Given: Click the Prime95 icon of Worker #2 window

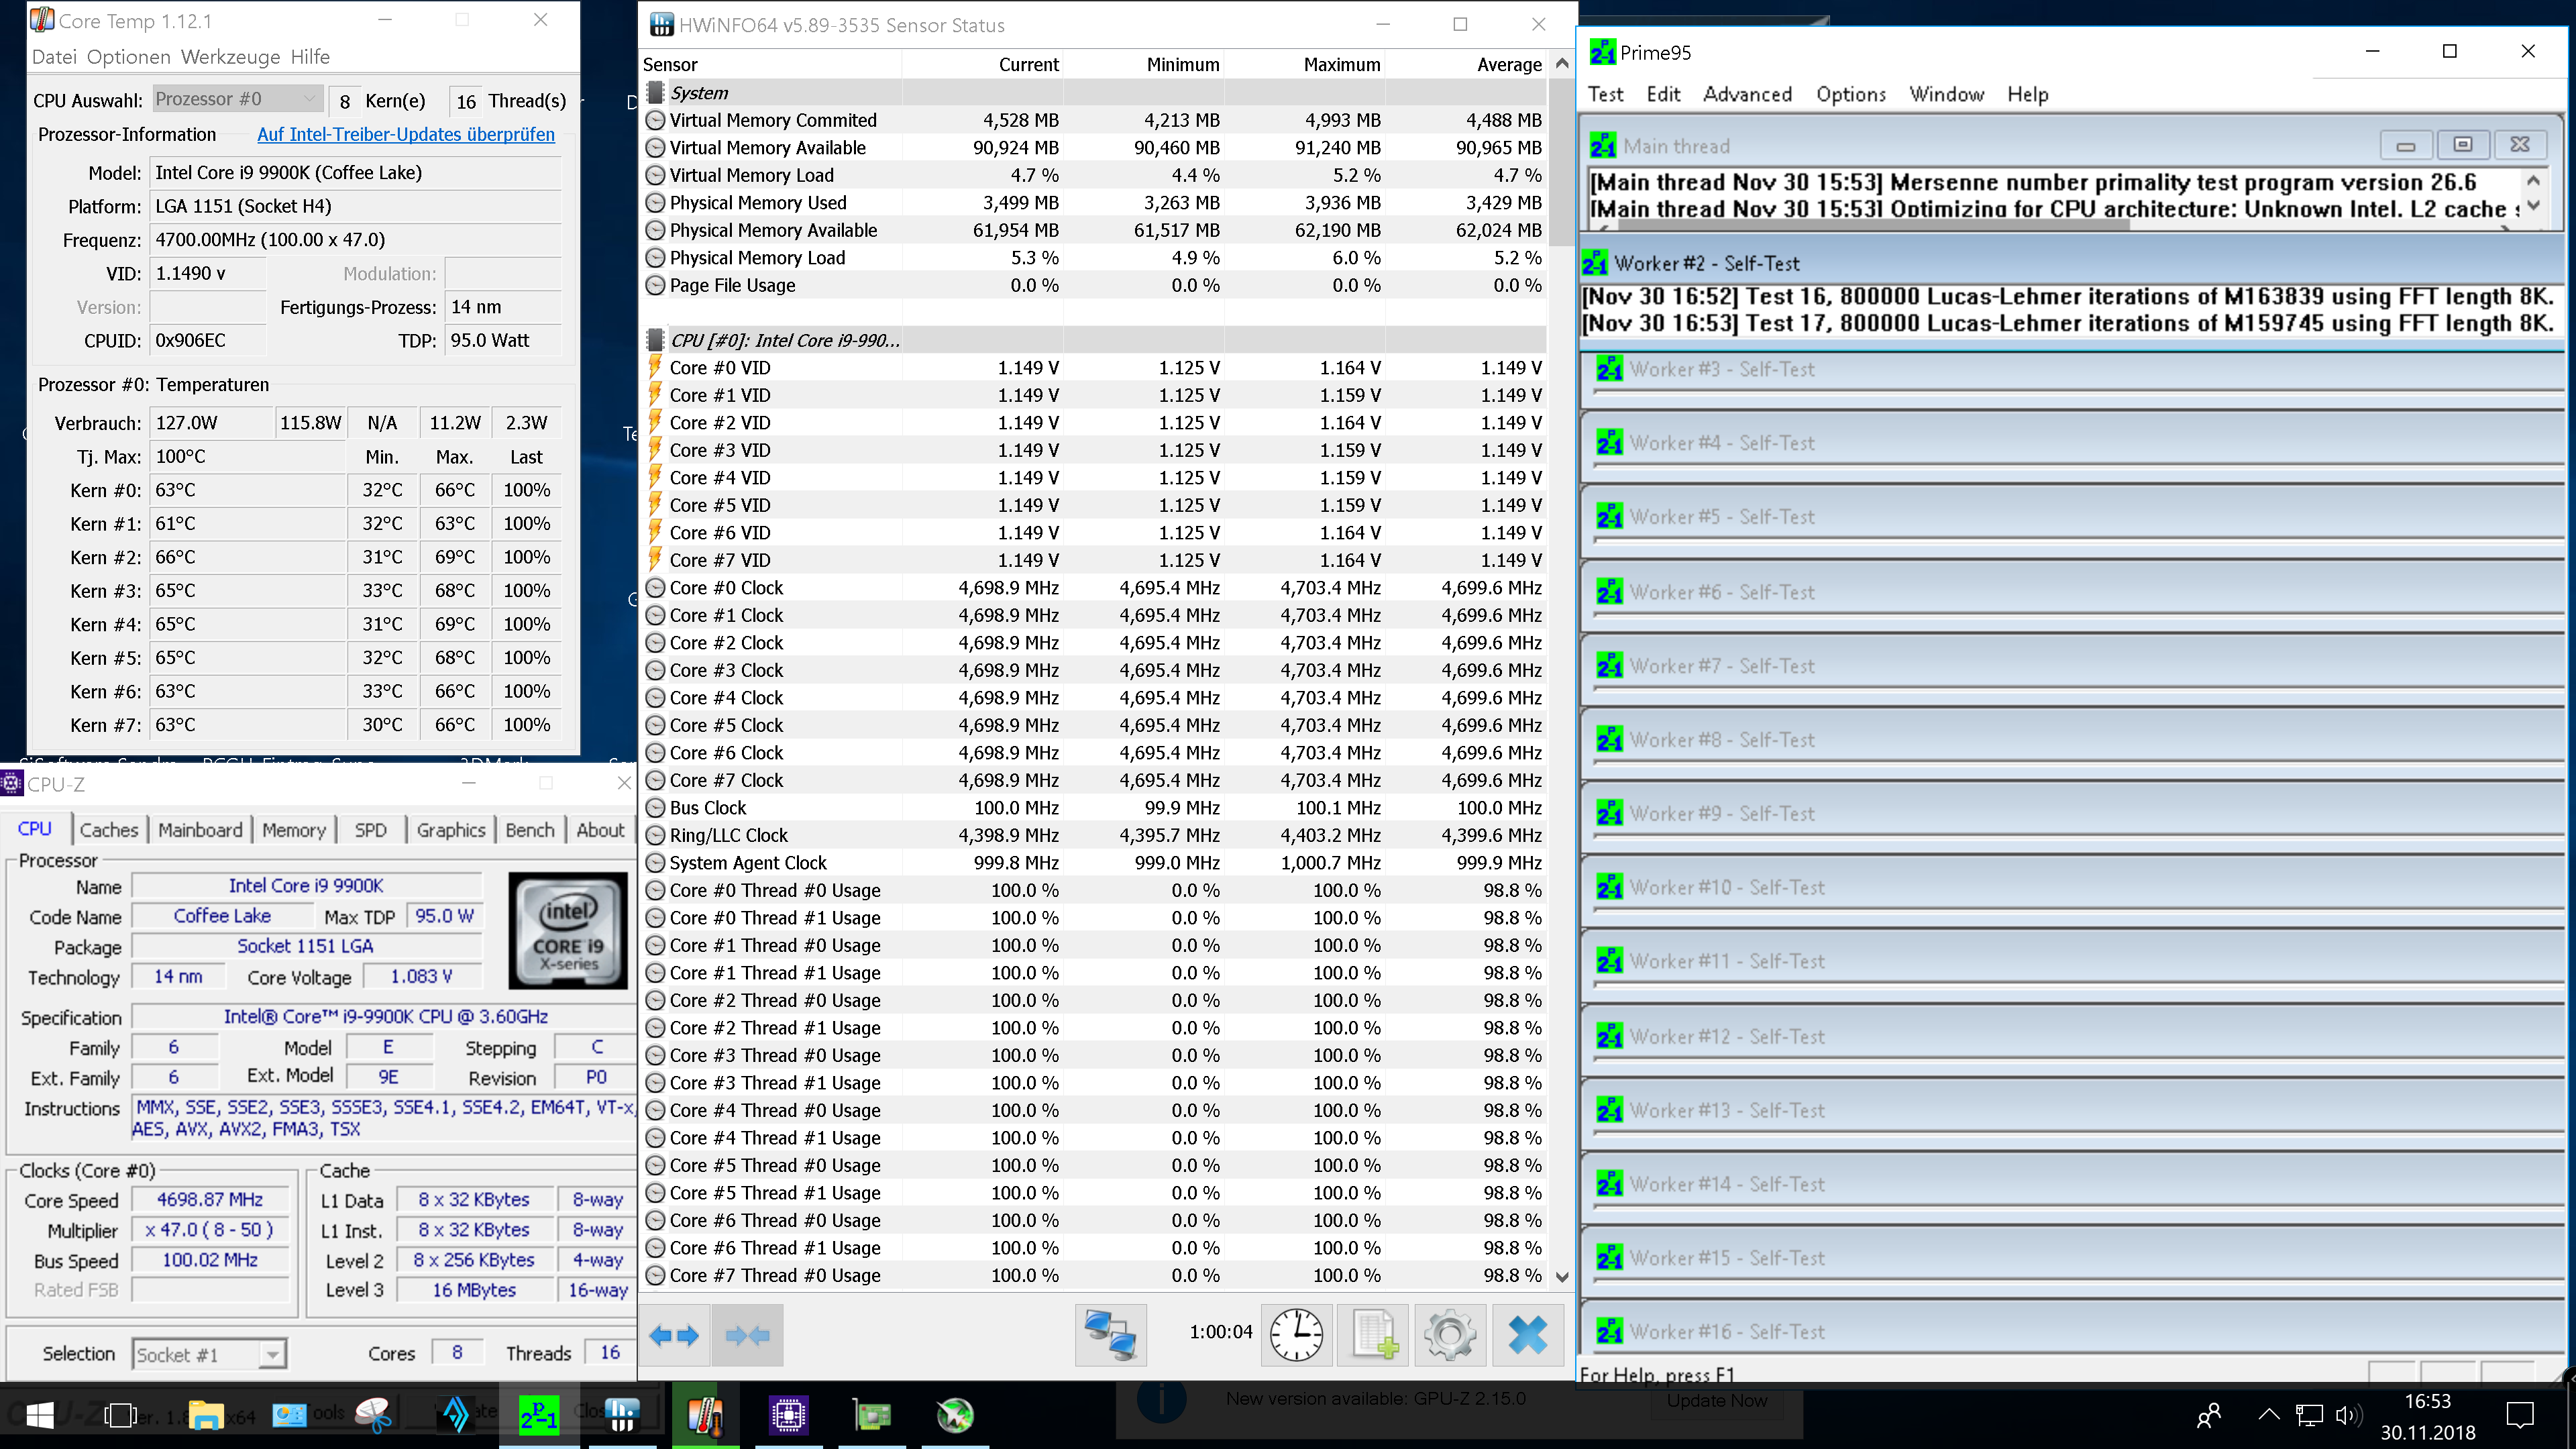Looking at the screenshot, I should pyautogui.click(x=1594, y=263).
